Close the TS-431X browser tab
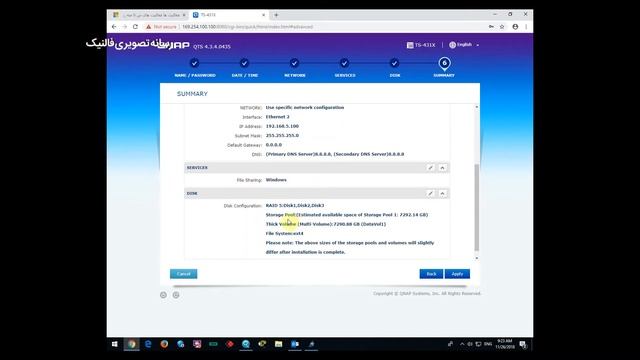This screenshot has width=640, height=360. pos(263,15)
